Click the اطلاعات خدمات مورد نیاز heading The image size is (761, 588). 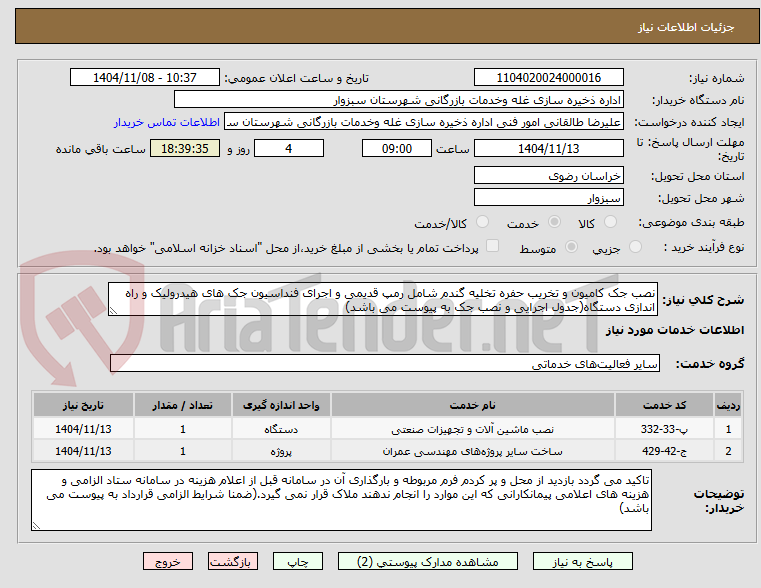[675, 330]
